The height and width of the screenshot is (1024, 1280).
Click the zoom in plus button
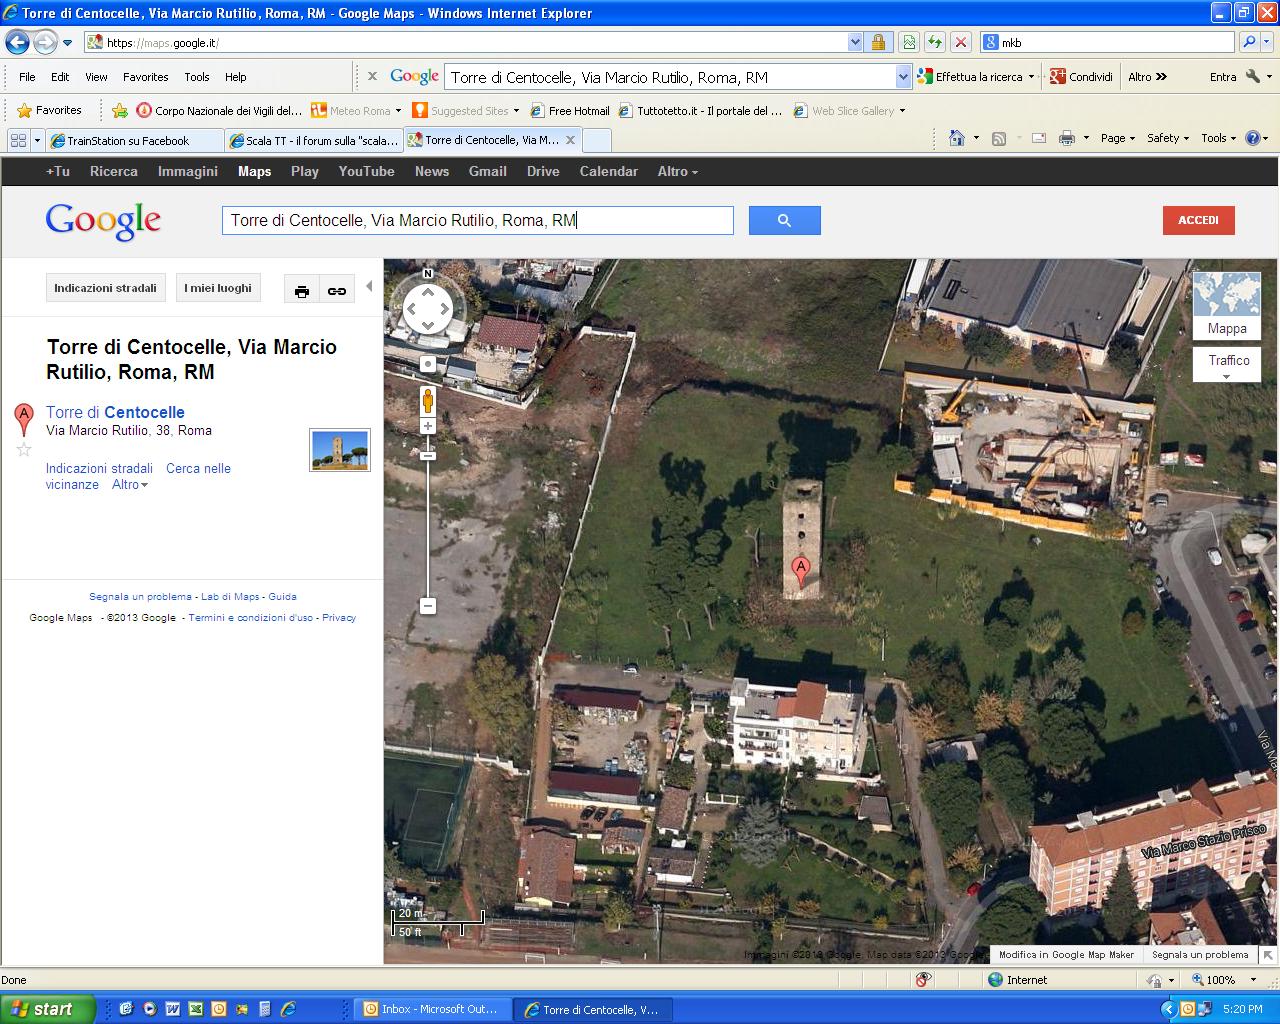(428, 426)
